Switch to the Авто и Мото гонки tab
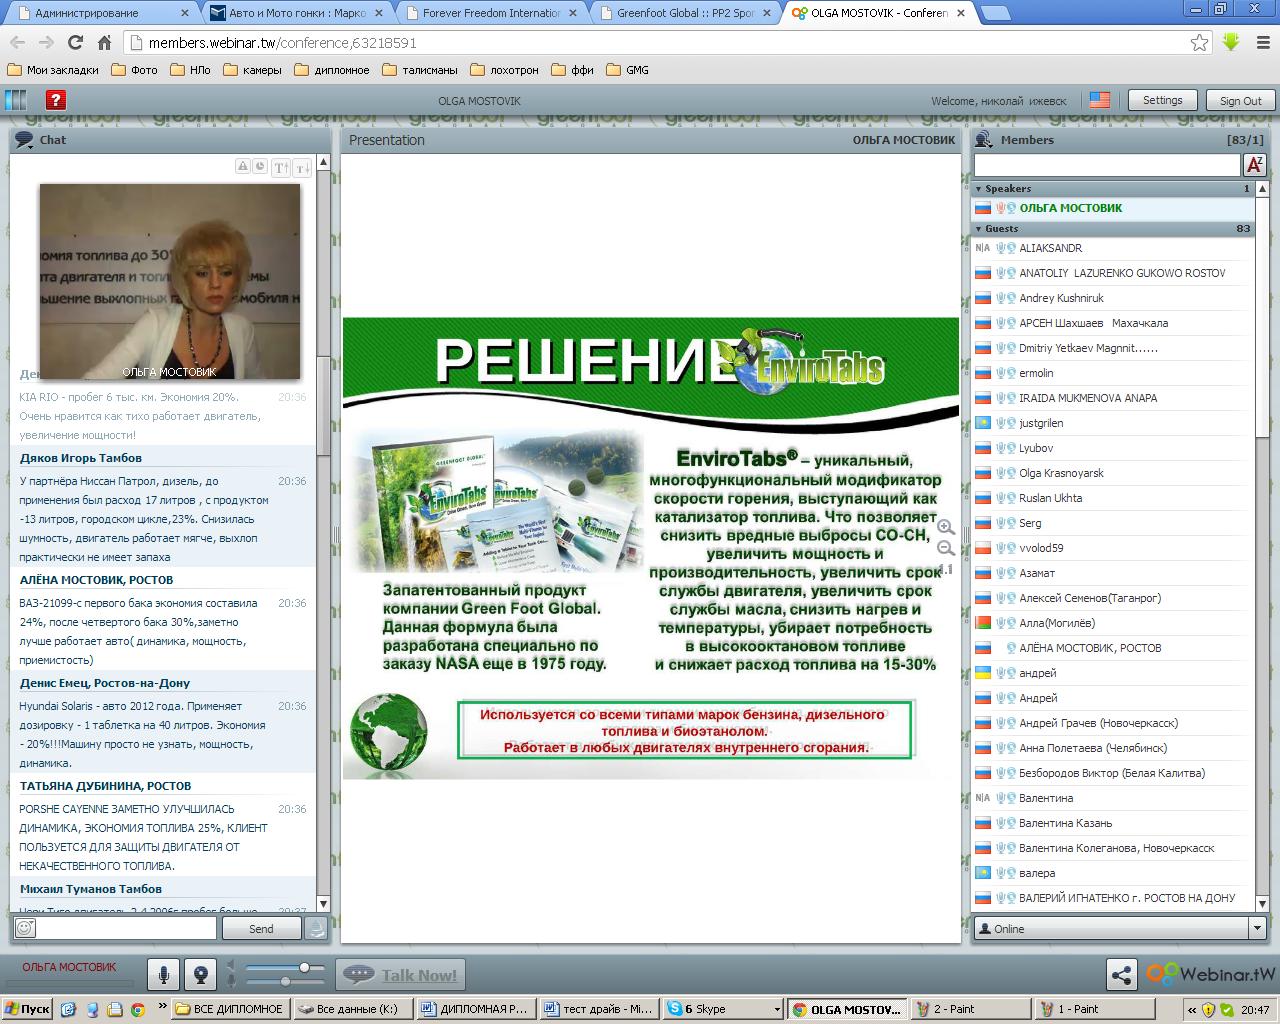Viewport: 1280px width, 1024px height. (x=296, y=13)
